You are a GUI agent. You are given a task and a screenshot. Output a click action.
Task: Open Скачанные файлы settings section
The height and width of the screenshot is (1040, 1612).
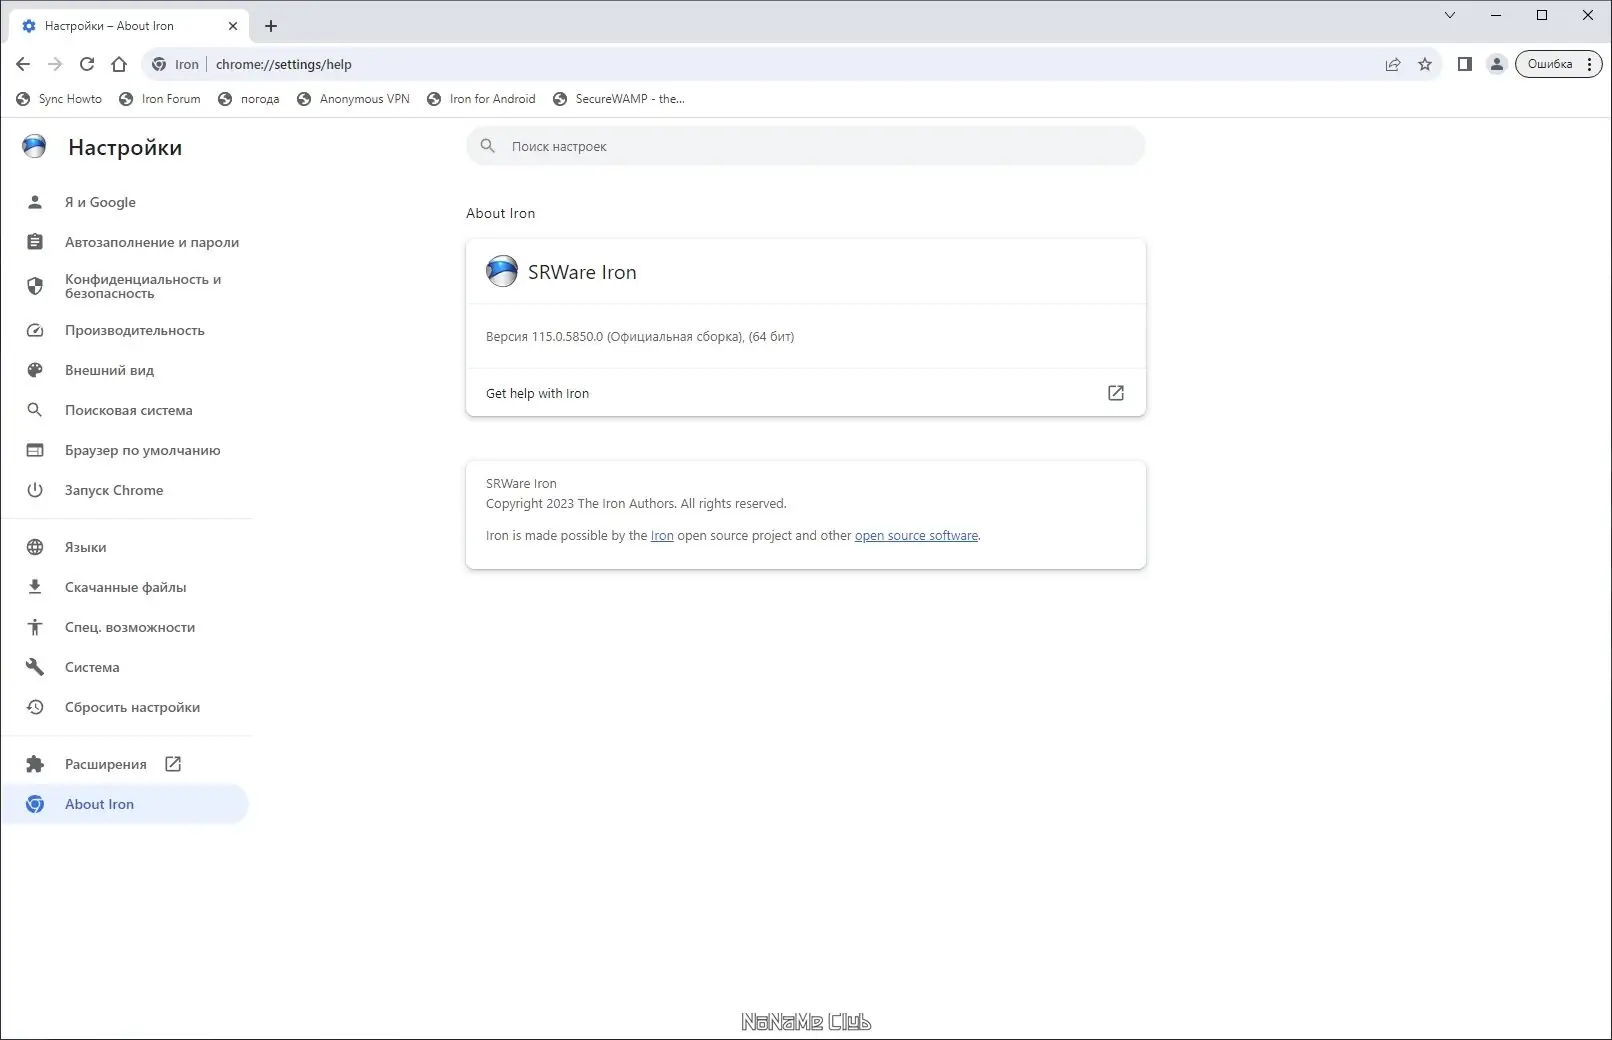126,587
